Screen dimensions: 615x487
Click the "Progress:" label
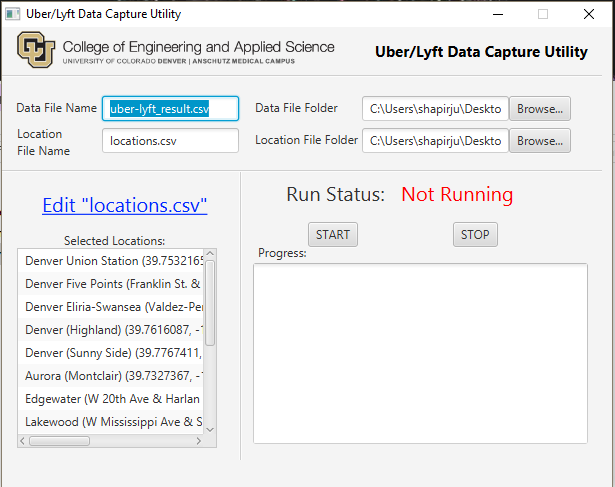point(282,253)
